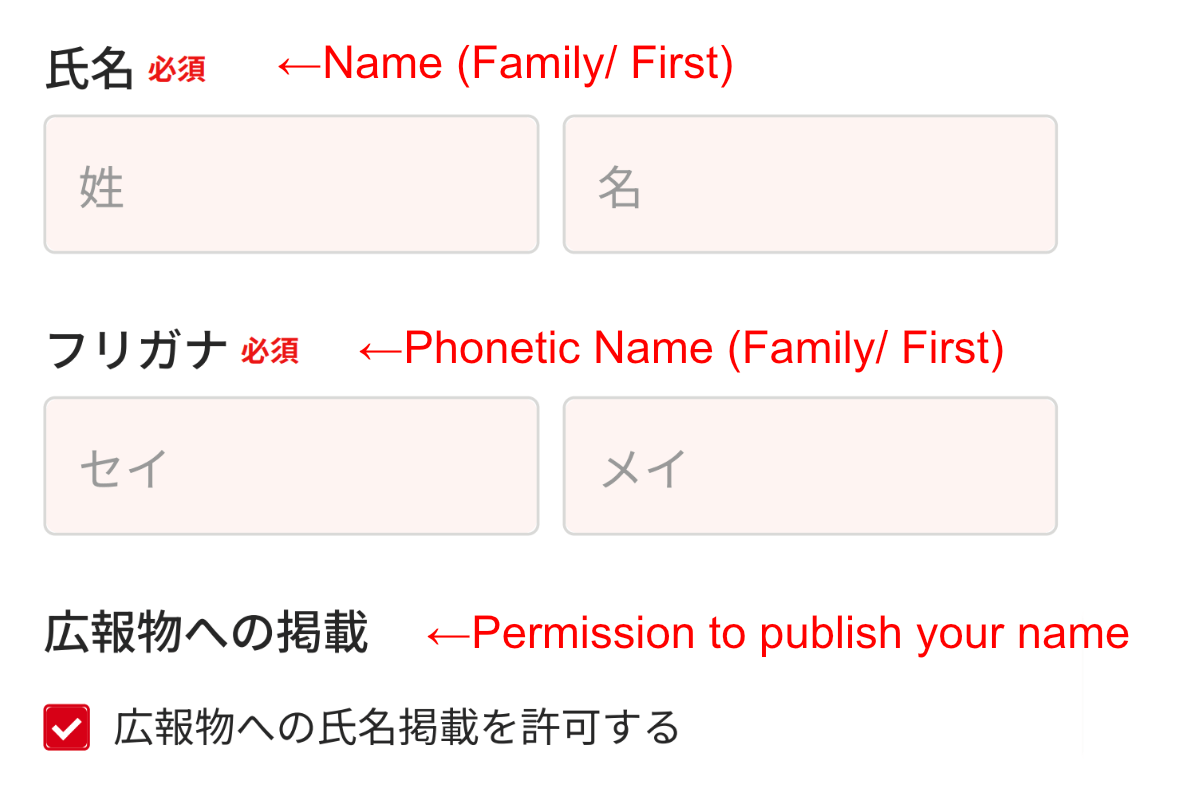Screen dimensions: 1180x812
Task: Click the 'Phonetic Name (Family/ First)' annotation
Action: (703, 349)
